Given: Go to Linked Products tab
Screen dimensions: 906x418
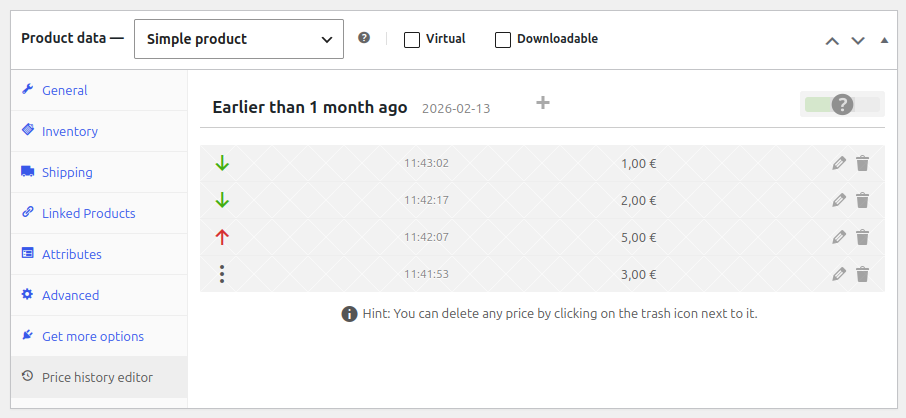Looking at the screenshot, I should click(88, 213).
